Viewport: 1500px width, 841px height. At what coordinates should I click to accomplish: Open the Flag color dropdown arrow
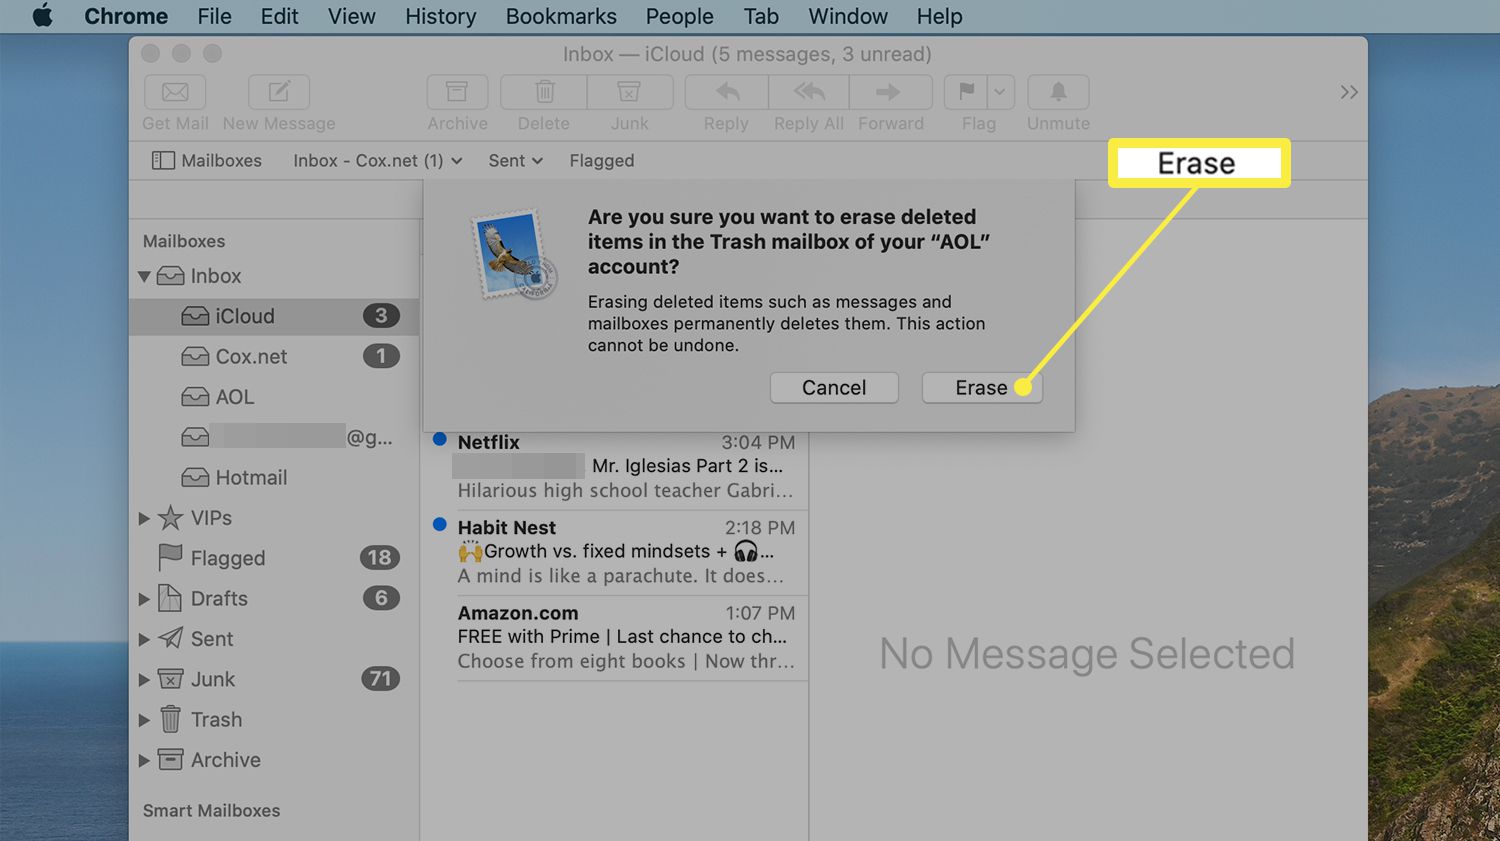point(1000,92)
